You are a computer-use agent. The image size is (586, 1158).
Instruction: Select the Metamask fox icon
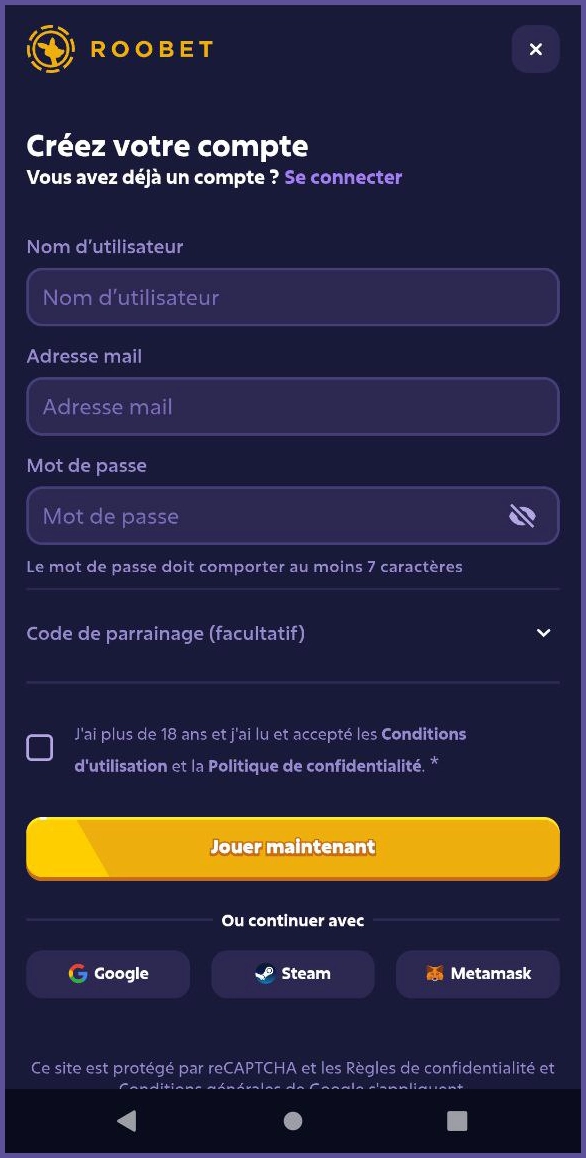pos(436,973)
